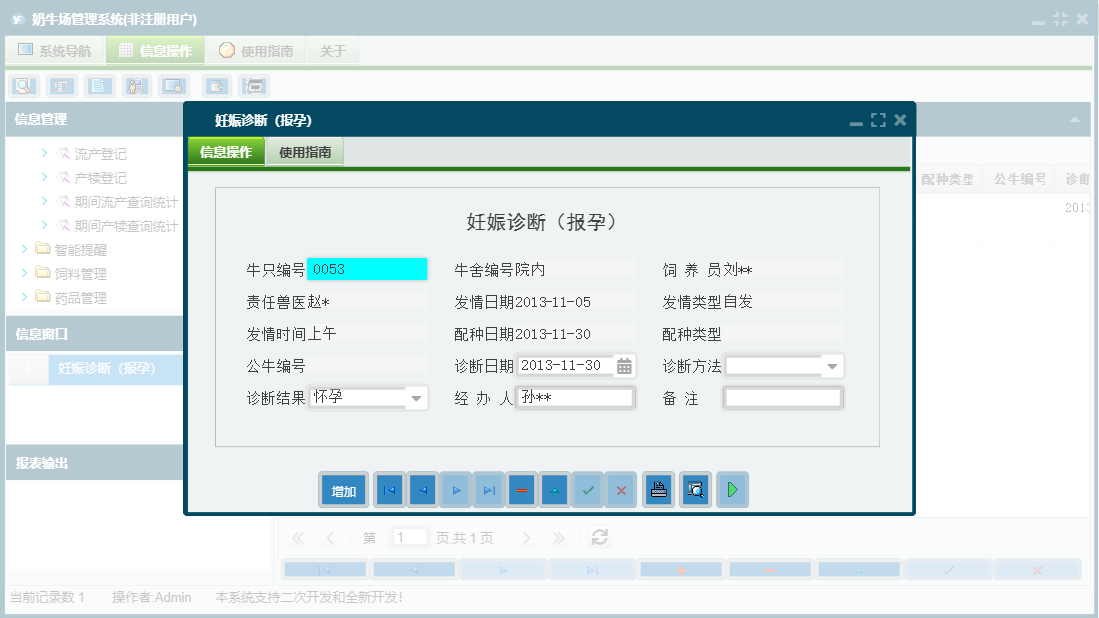Jump to first record with the navigation icon

tap(388, 490)
